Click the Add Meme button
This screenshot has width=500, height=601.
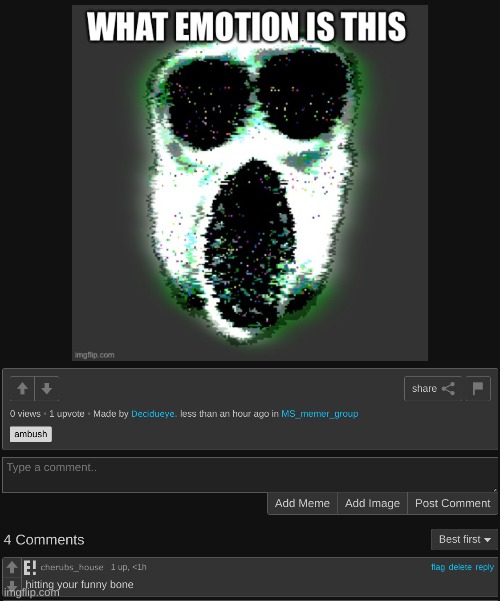(302, 503)
